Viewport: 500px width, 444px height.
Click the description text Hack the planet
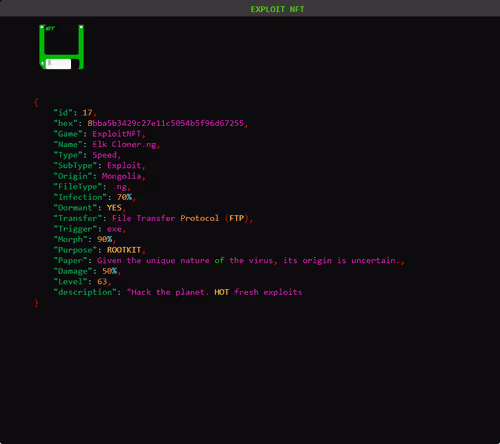coord(168,292)
